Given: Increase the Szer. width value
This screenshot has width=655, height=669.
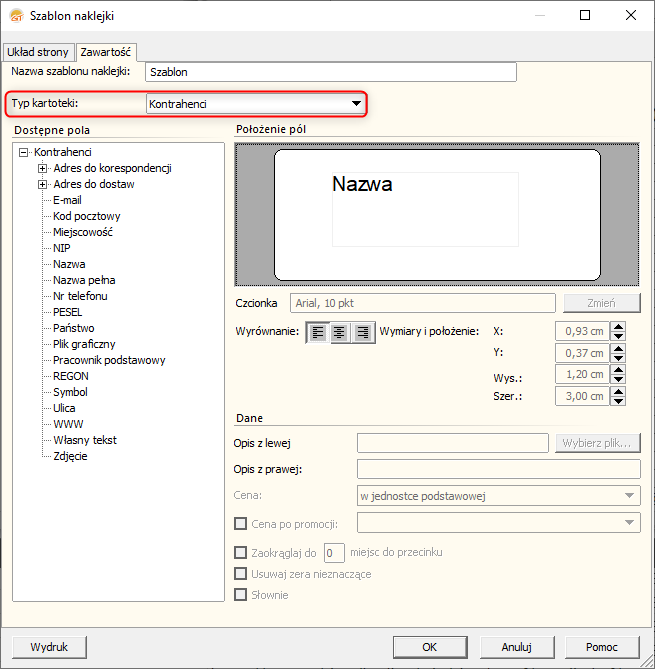Looking at the screenshot, I should [618, 391].
